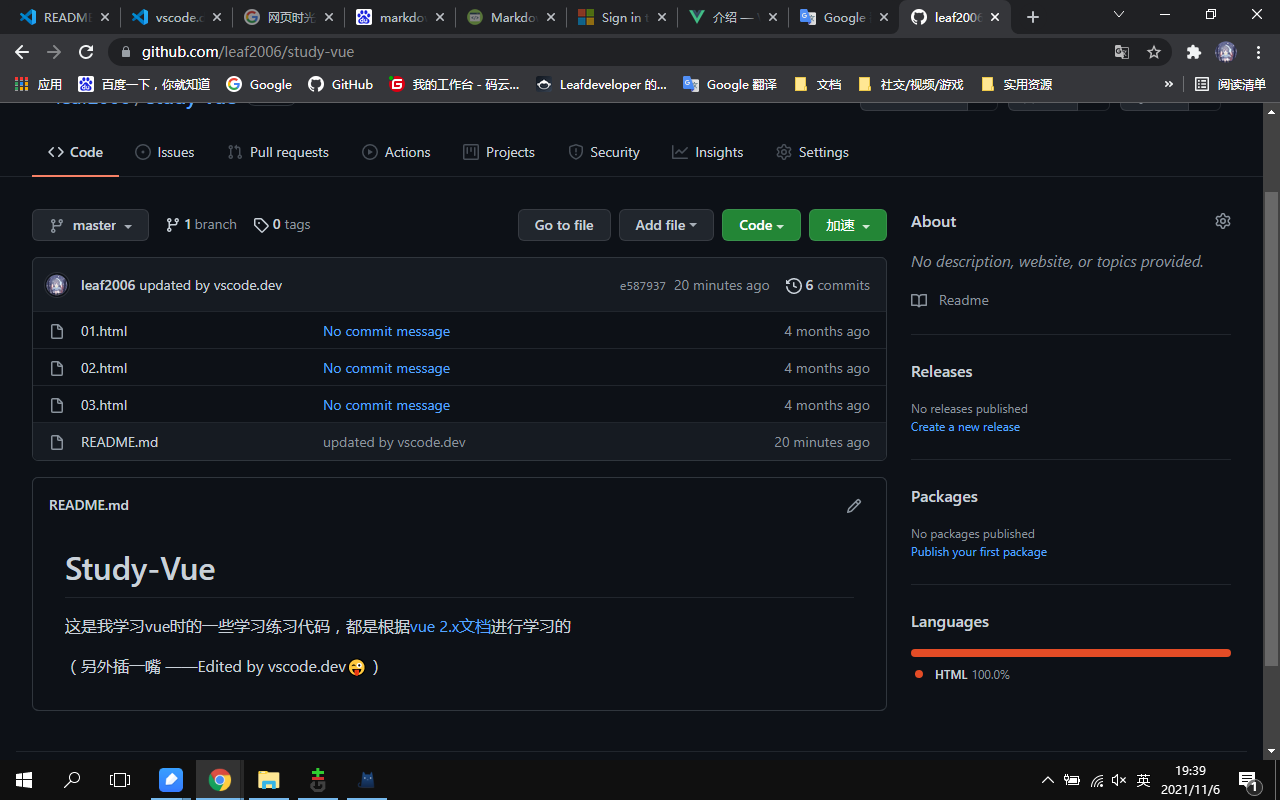Image resolution: width=1280 pixels, height=800 pixels.
Task: Click the translate page icon in address bar
Action: click(x=1122, y=52)
